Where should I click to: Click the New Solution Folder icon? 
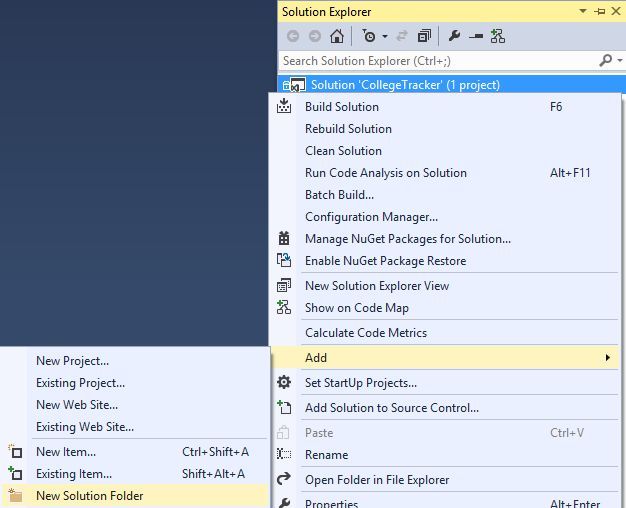pyautogui.click(x=15, y=496)
